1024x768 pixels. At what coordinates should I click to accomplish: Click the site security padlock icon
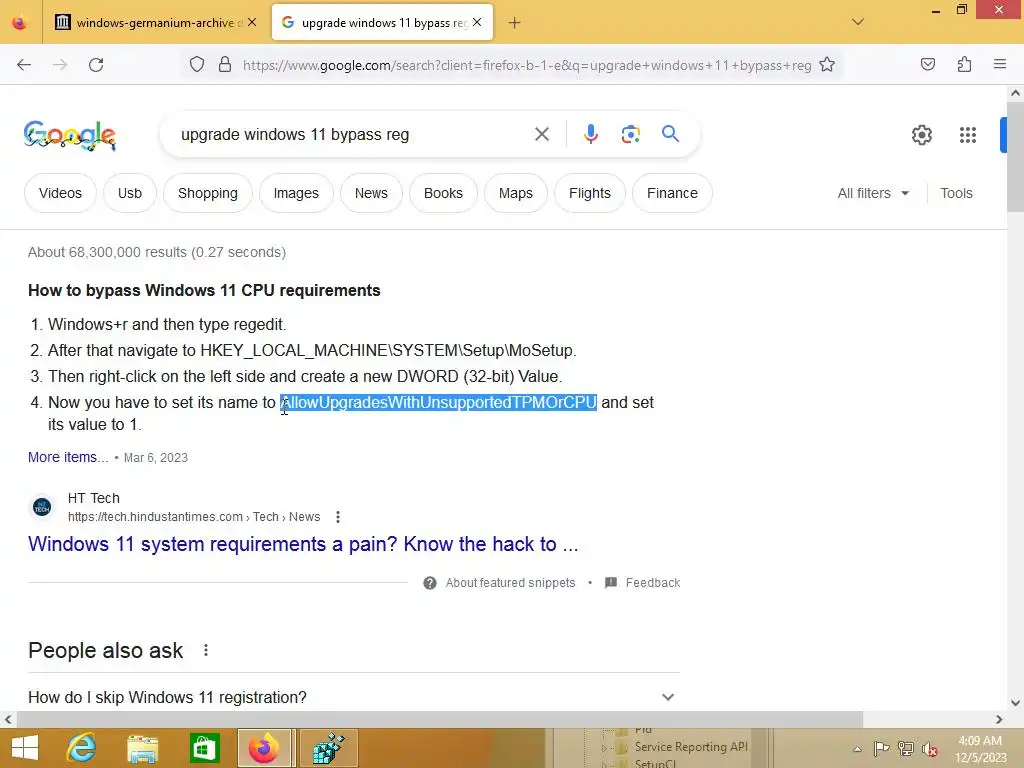click(x=225, y=65)
